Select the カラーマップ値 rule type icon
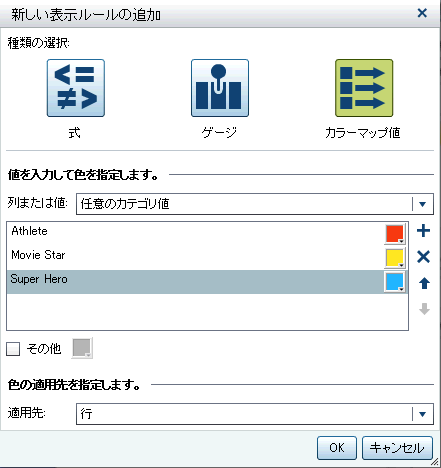This screenshot has height=468, width=441. [x=364, y=88]
